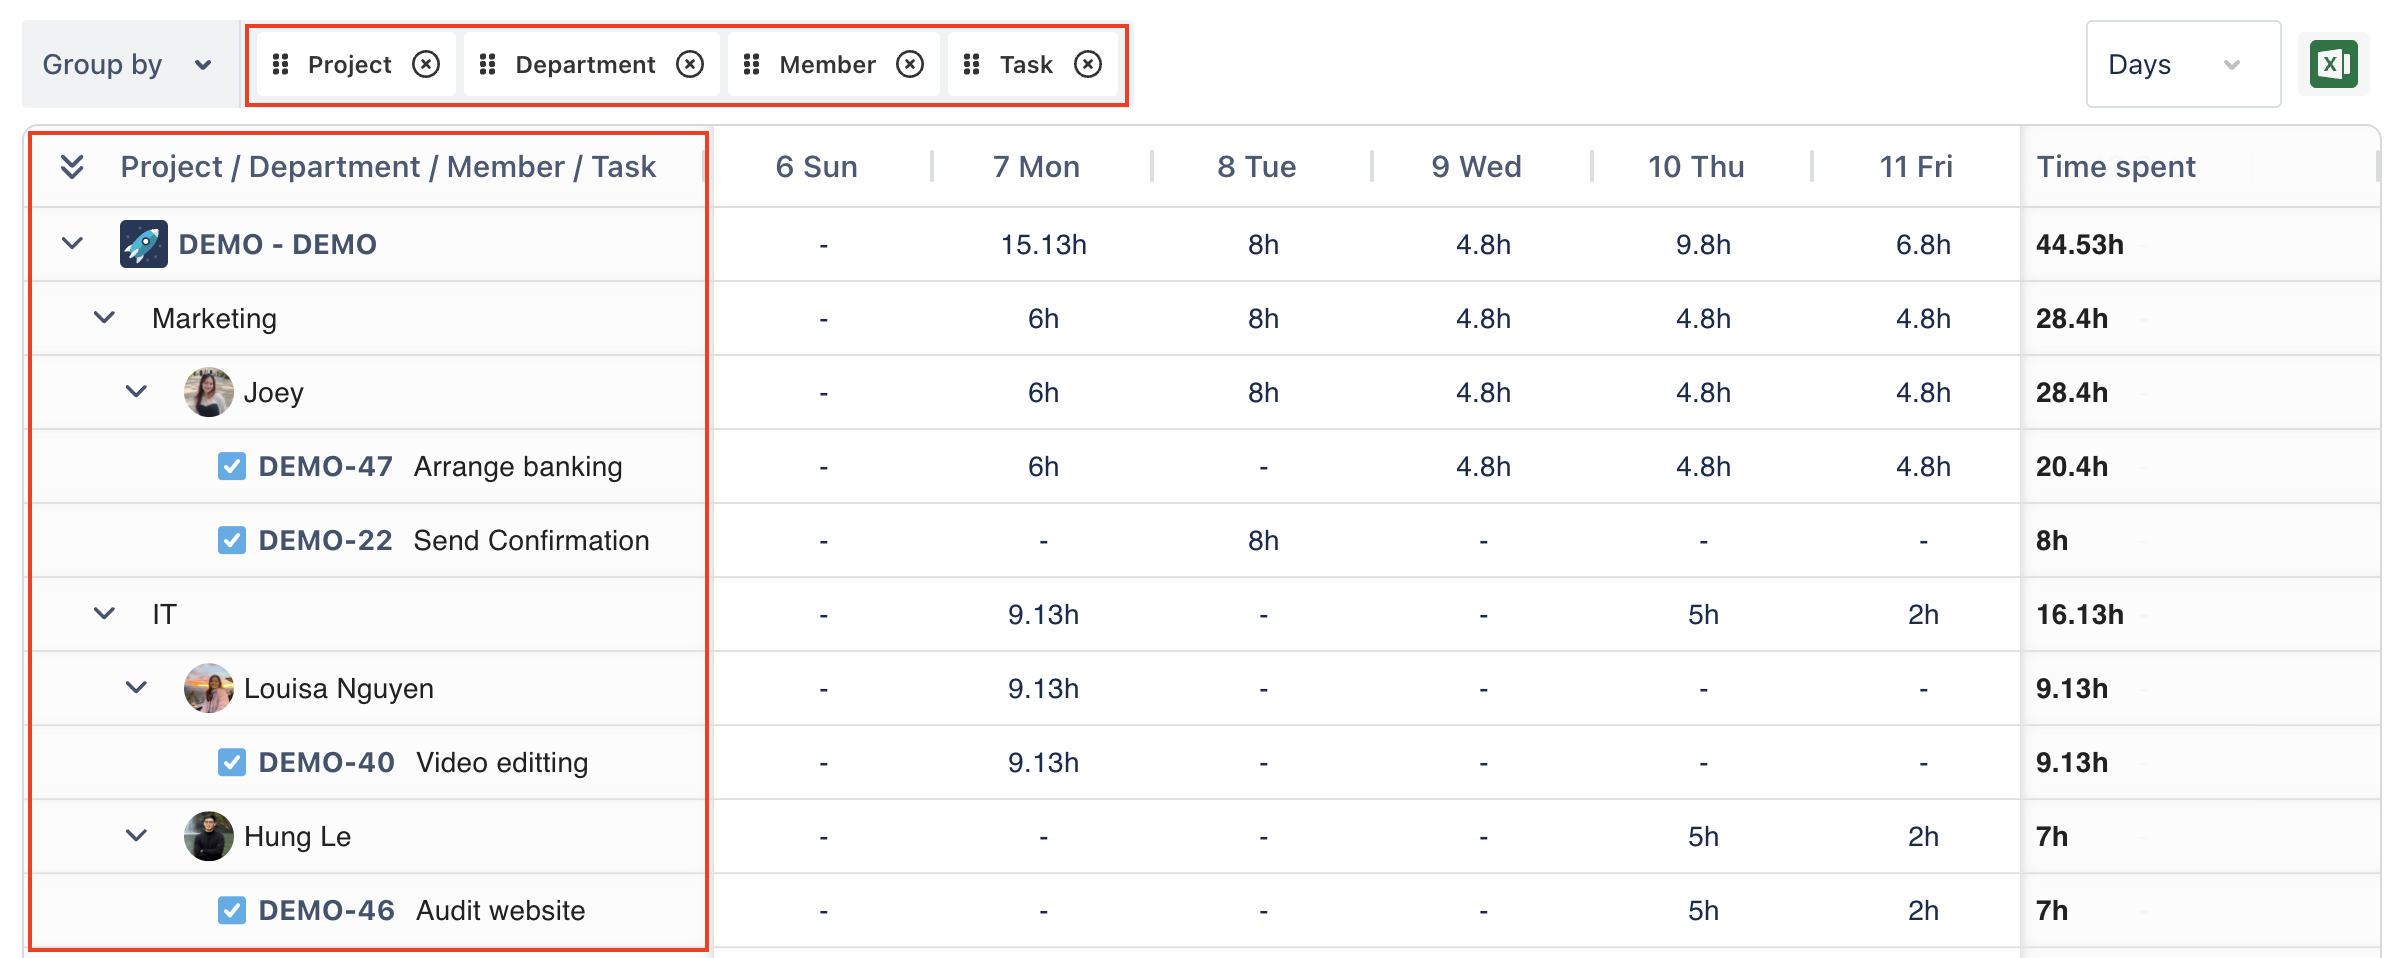Open the DEMO-40 issue link

pyautogui.click(x=326, y=763)
